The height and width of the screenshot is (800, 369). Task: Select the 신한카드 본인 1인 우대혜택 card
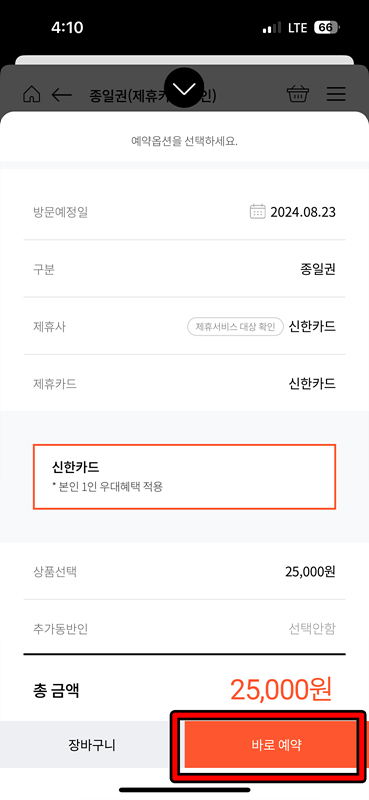tap(184, 477)
